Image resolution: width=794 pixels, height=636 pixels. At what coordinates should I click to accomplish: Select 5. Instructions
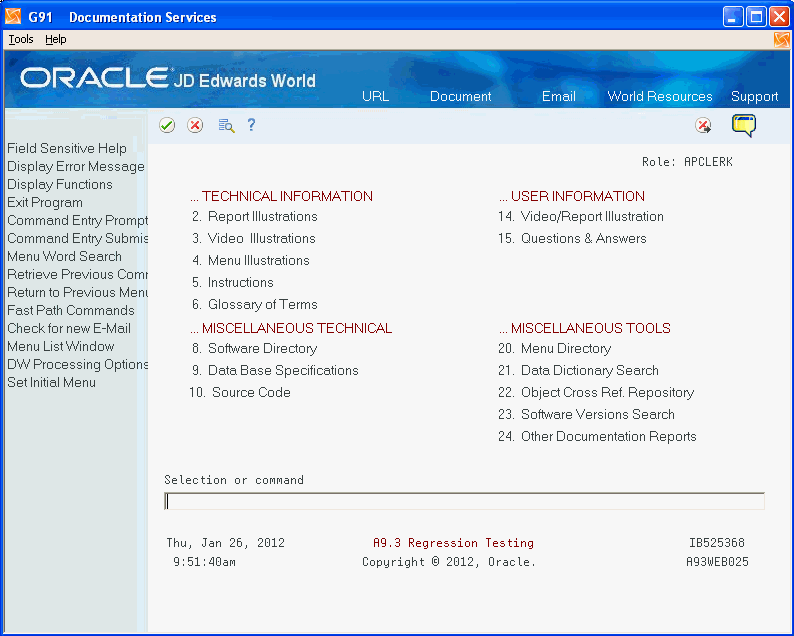coord(232,283)
